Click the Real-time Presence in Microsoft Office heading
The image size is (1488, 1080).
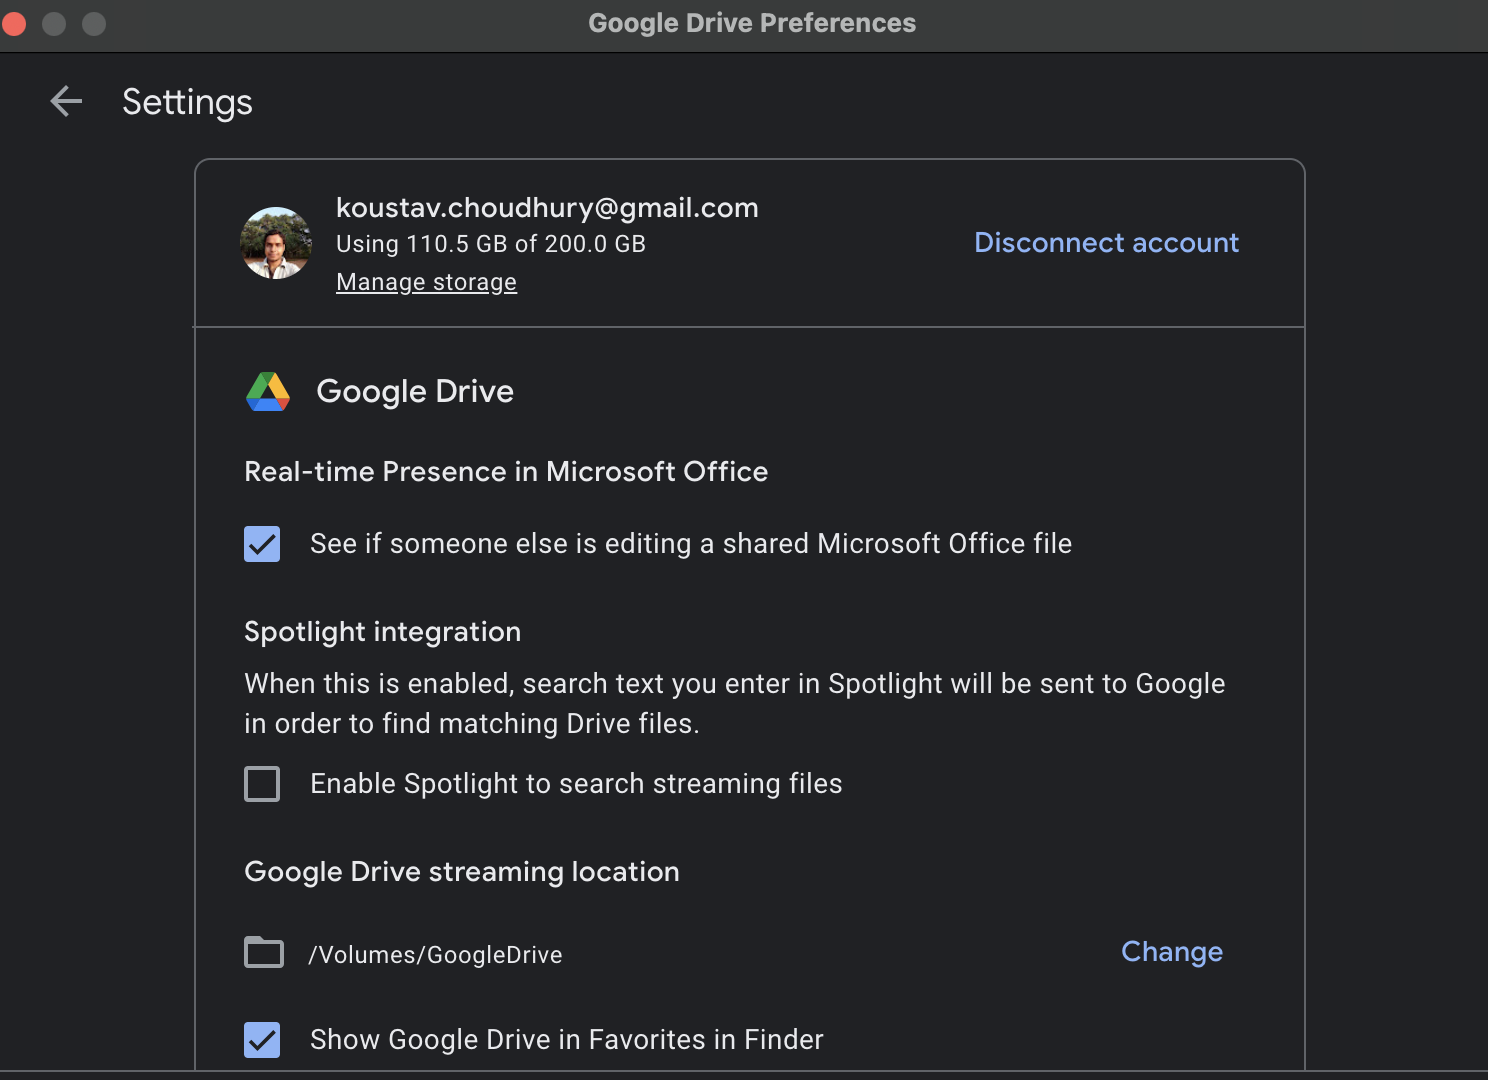(x=506, y=472)
